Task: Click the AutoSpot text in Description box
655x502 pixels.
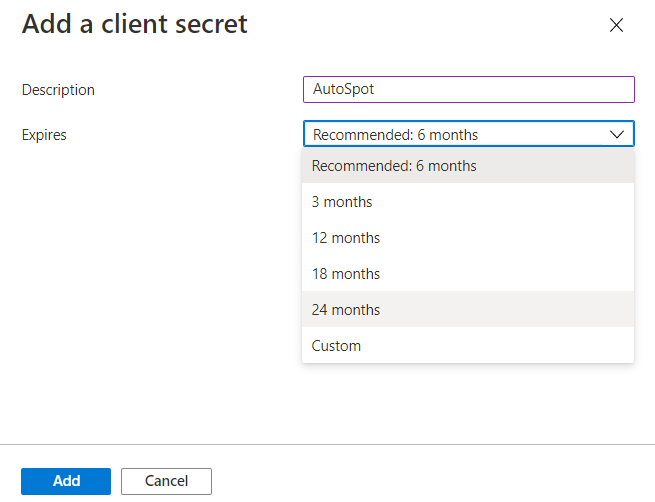Action: (x=343, y=90)
